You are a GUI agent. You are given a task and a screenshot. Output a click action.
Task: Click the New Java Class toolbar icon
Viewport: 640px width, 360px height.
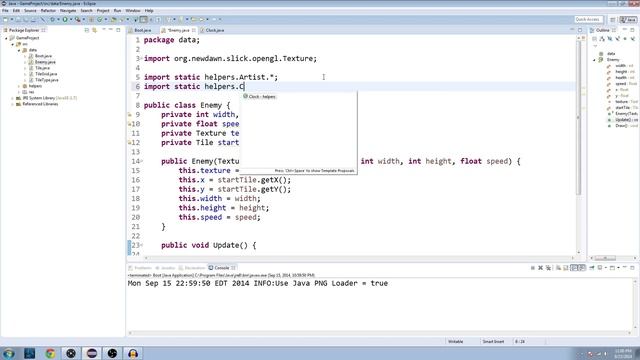(99, 20)
